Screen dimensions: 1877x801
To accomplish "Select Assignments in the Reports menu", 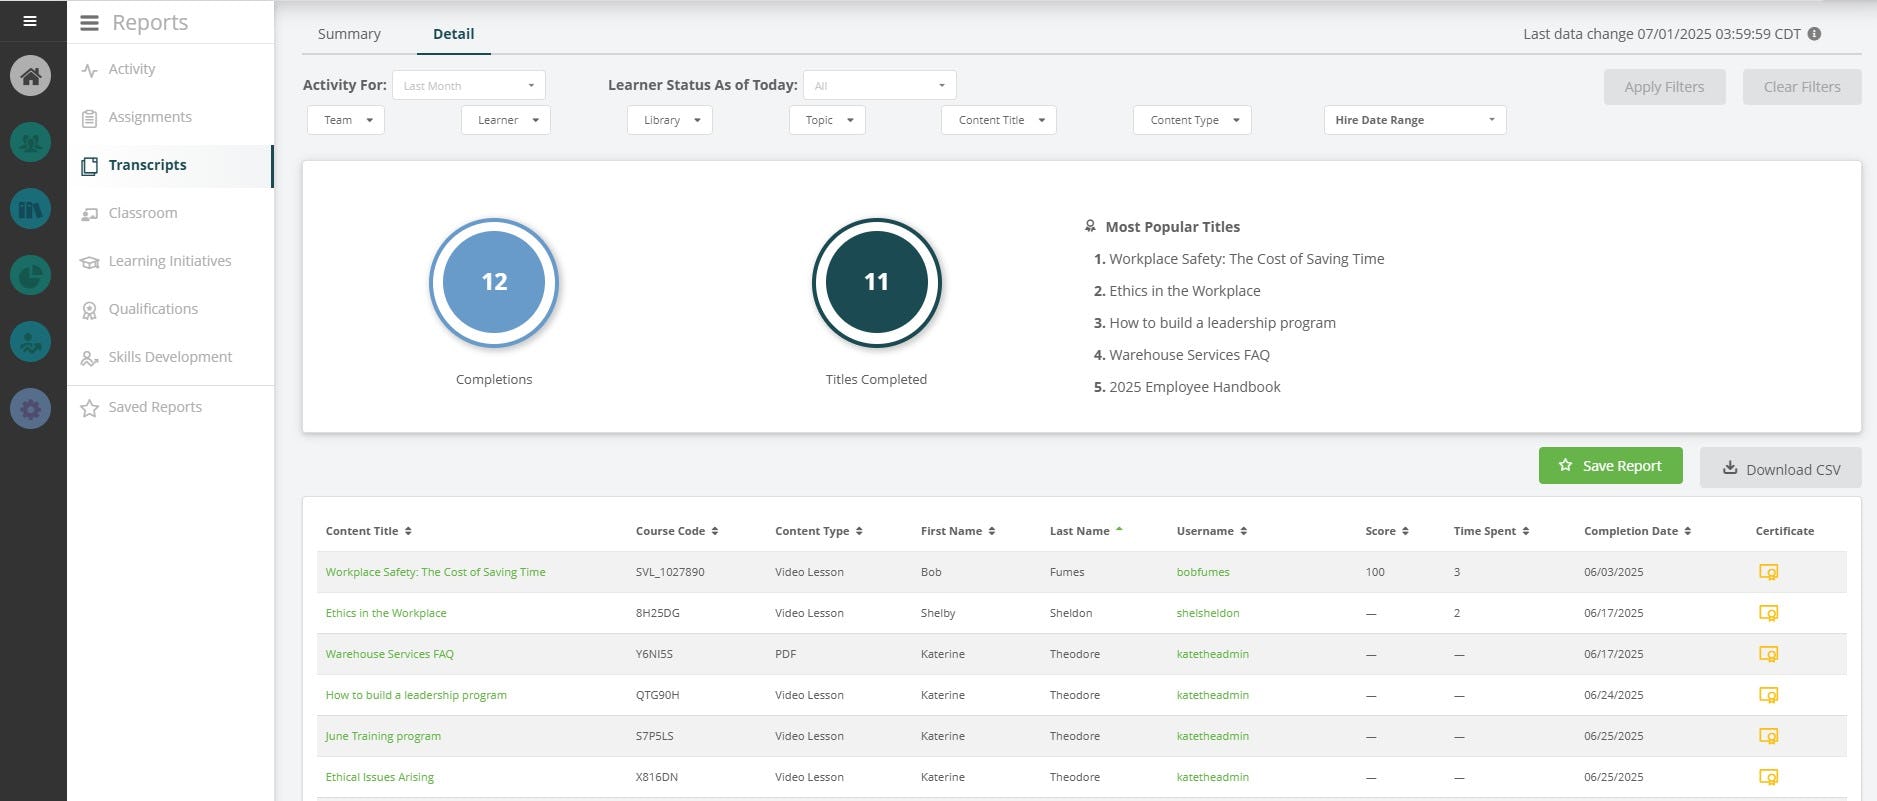I will tap(150, 117).
